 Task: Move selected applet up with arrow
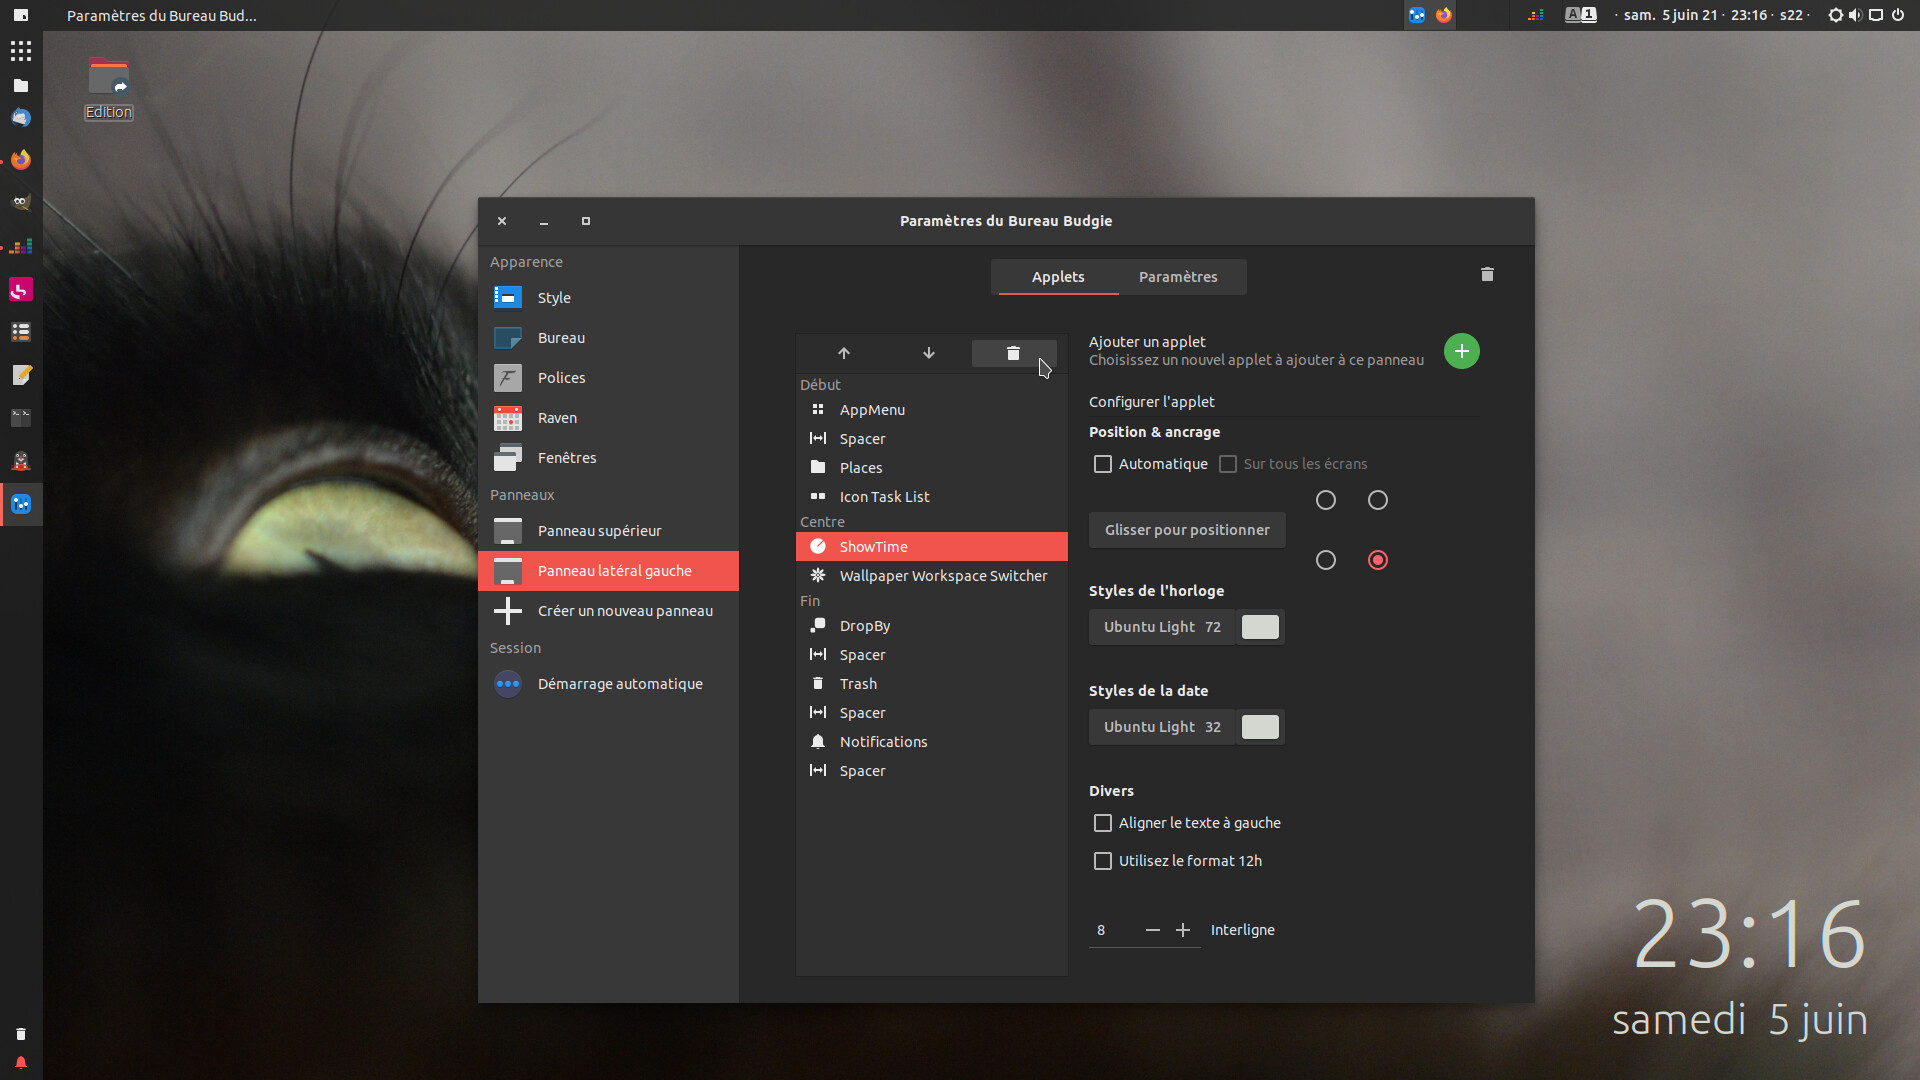(843, 353)
